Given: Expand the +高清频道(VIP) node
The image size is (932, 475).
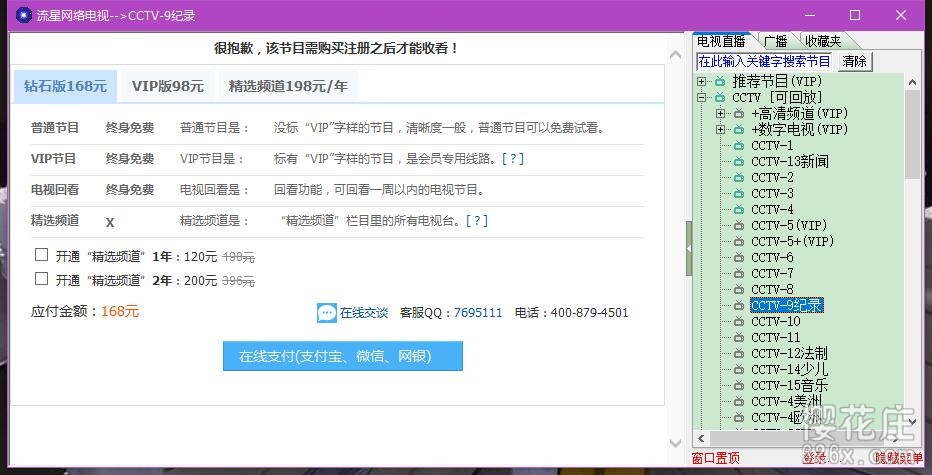Looking at the screenshot, I should click(721, 113).
